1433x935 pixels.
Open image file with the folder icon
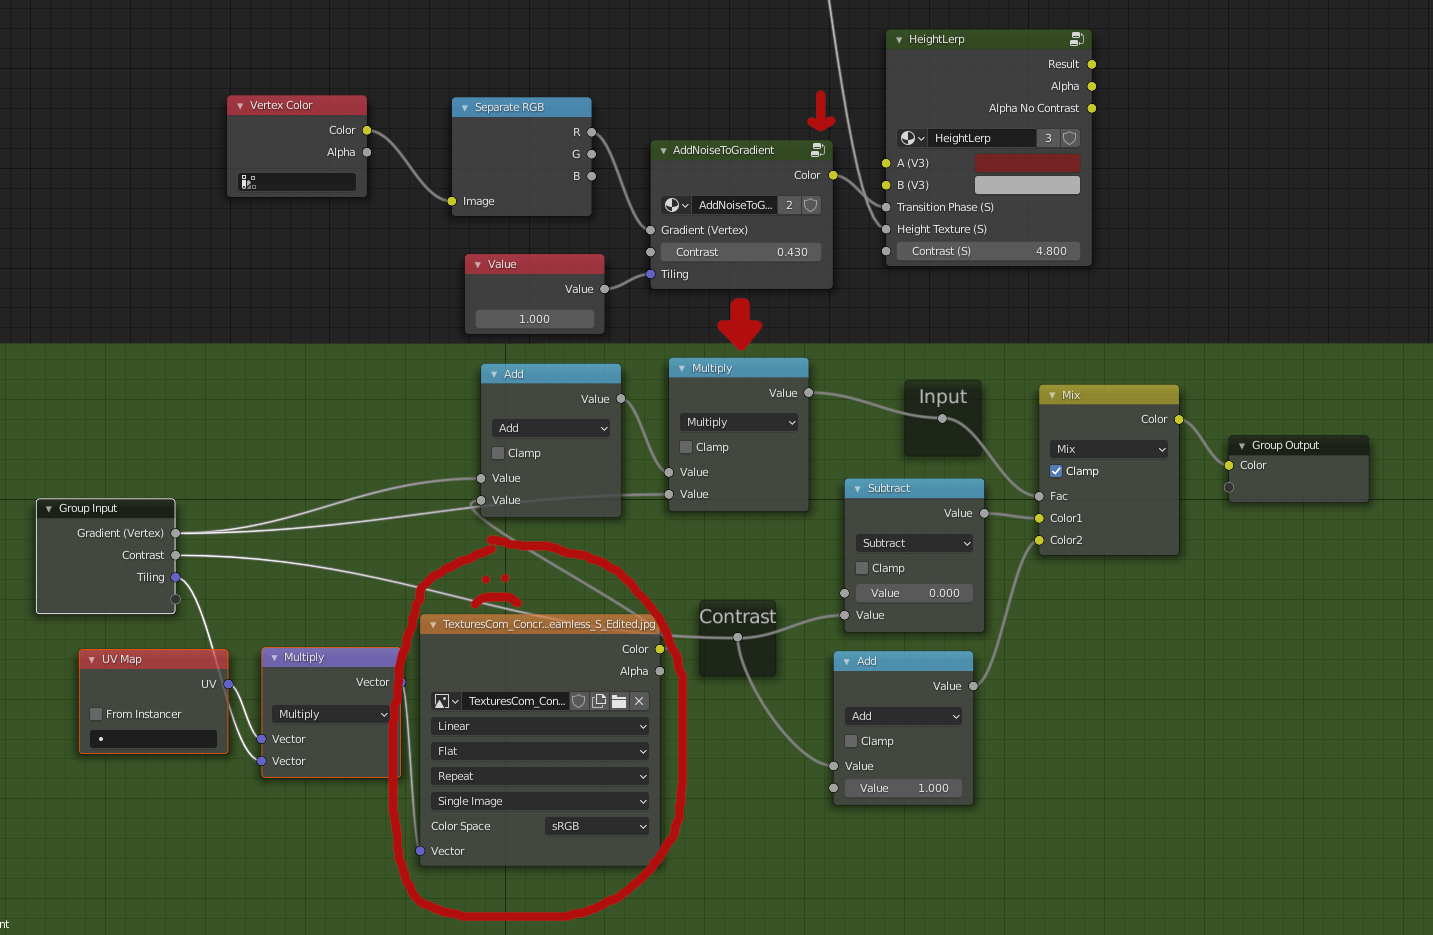click(x=619, y=701)
